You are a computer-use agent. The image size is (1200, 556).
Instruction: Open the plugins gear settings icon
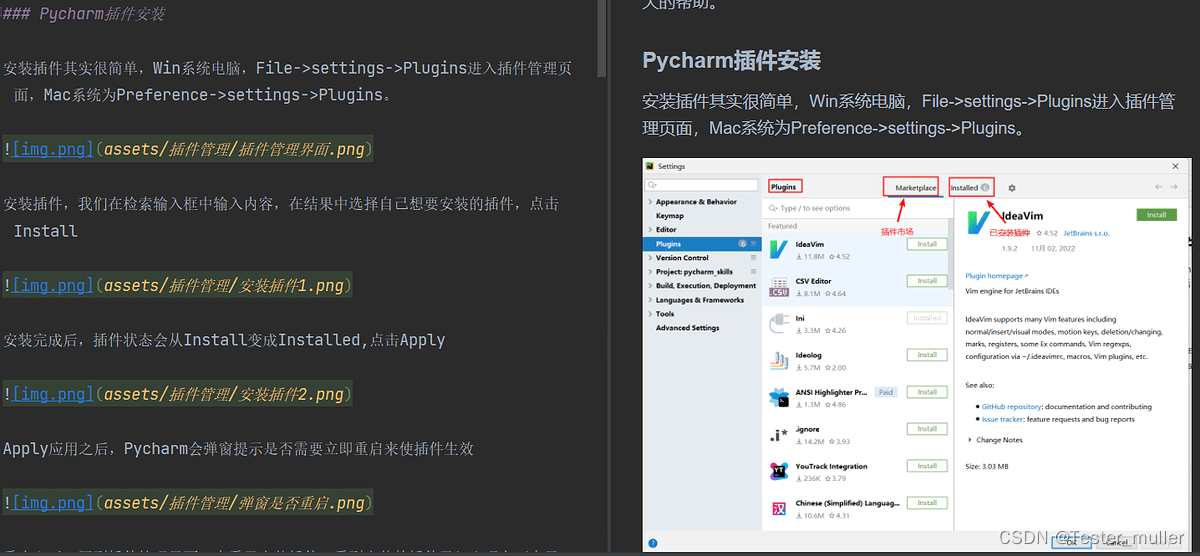[1012, 188]
